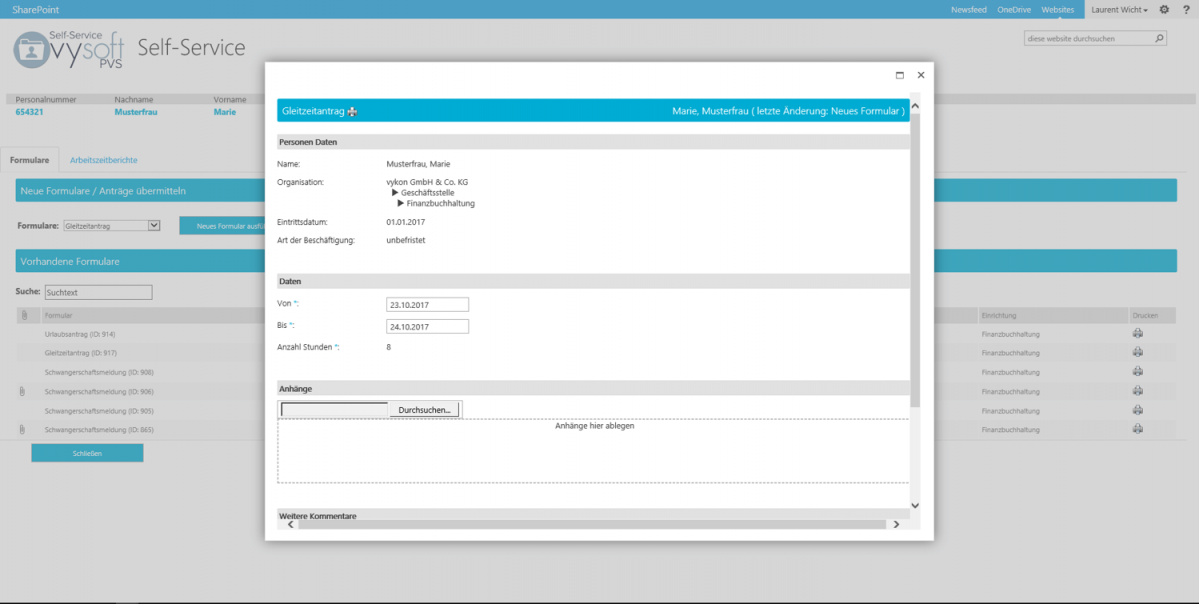Print the Schwangerschaftsmeldung (ID: 908) form
Viewport: 1199px width, 604px height.
click(1137, 372)
